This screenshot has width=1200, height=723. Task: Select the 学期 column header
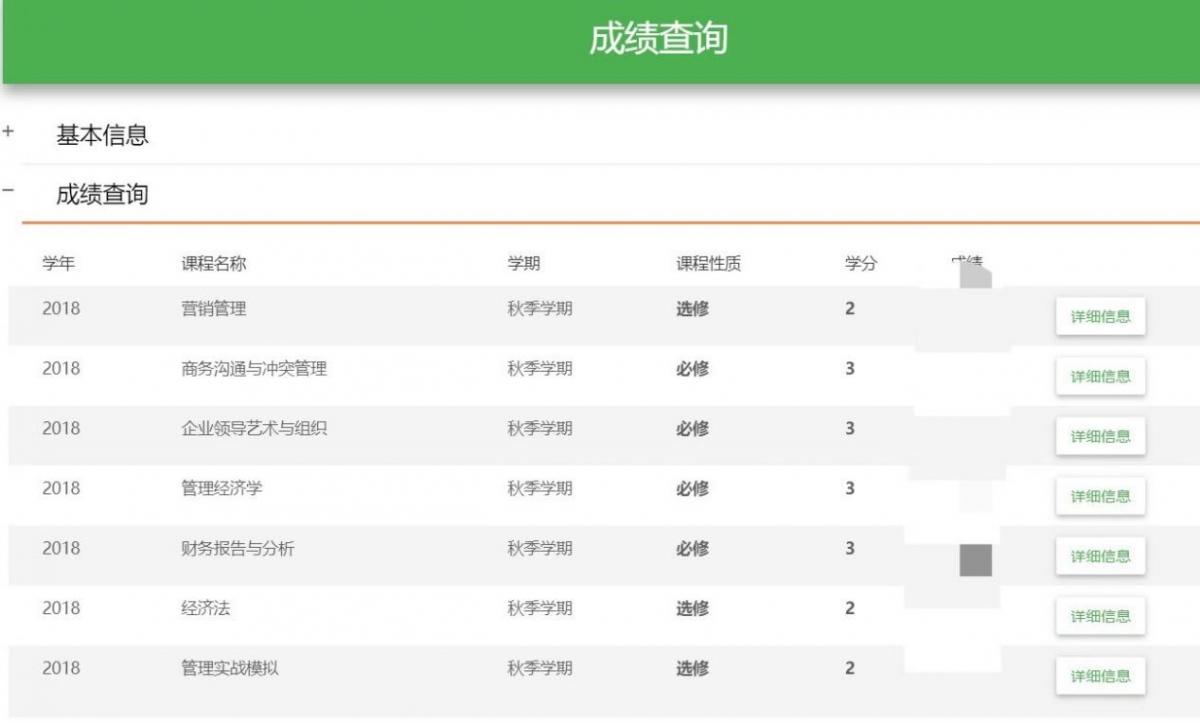click(523, 264)
